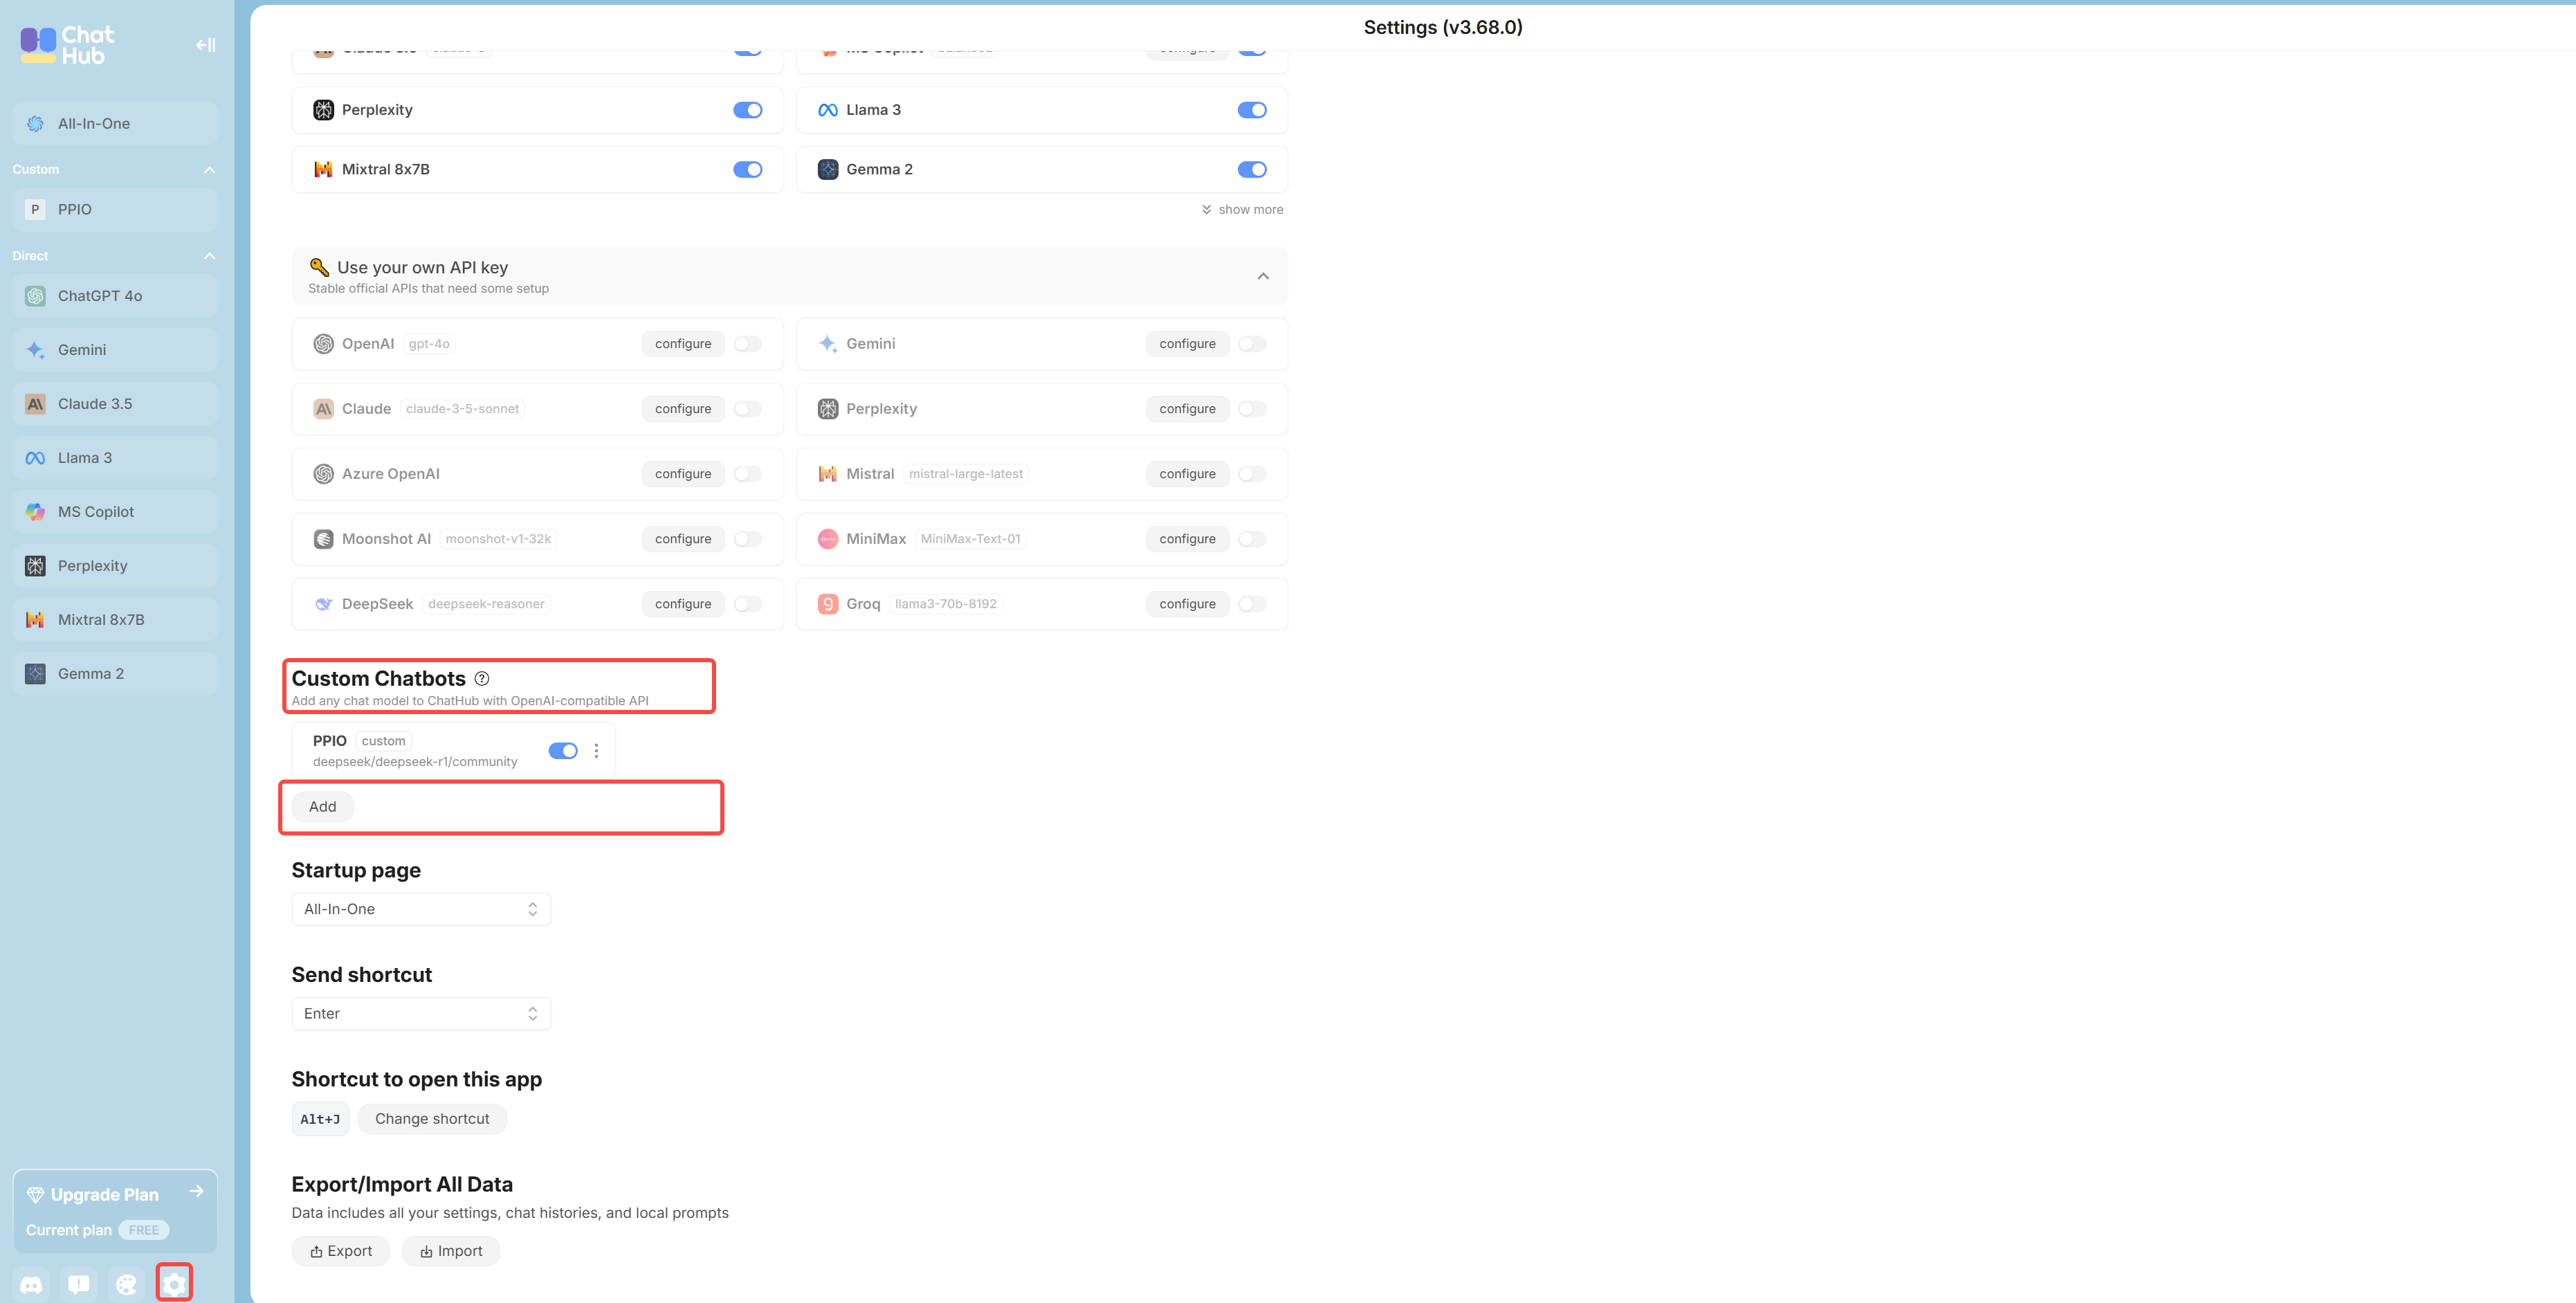Click the Mistral icon in the API key list

(828, 474)
